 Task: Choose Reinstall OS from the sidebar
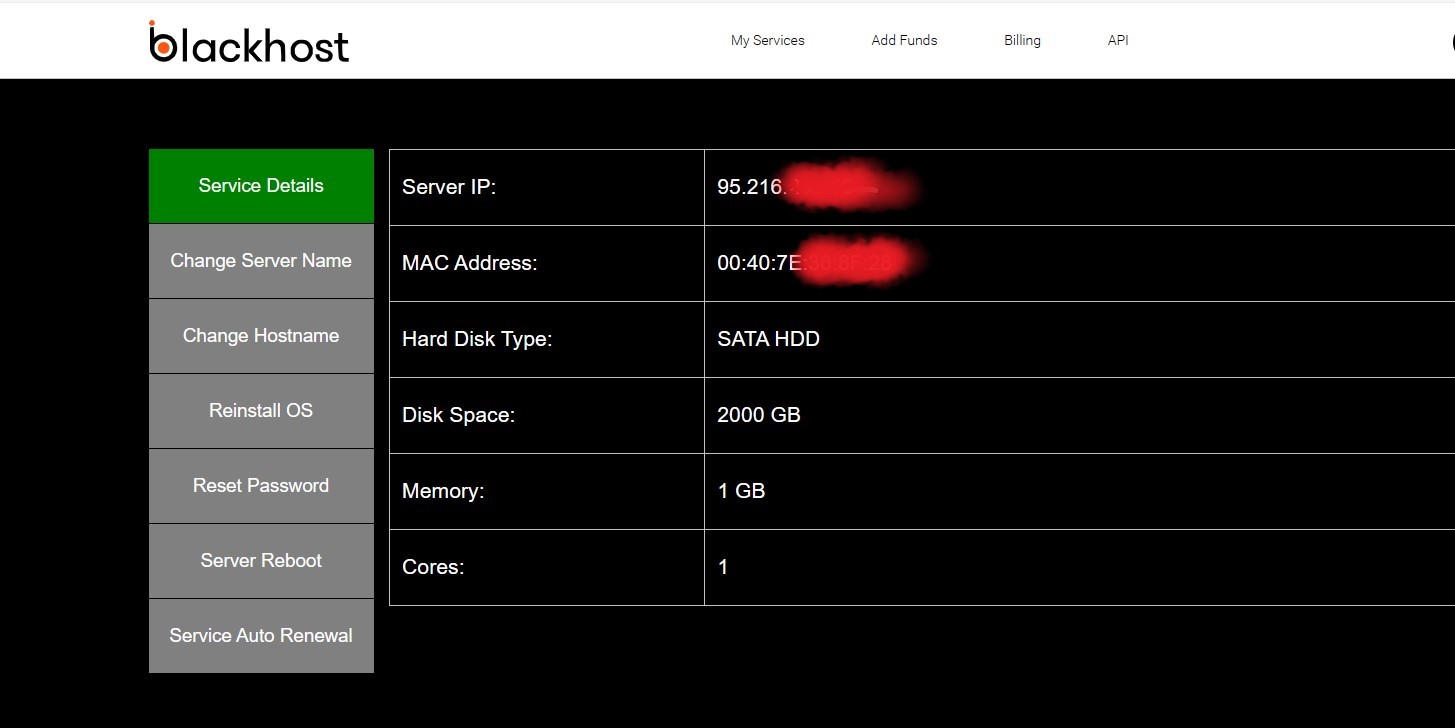tap(261, 411)
